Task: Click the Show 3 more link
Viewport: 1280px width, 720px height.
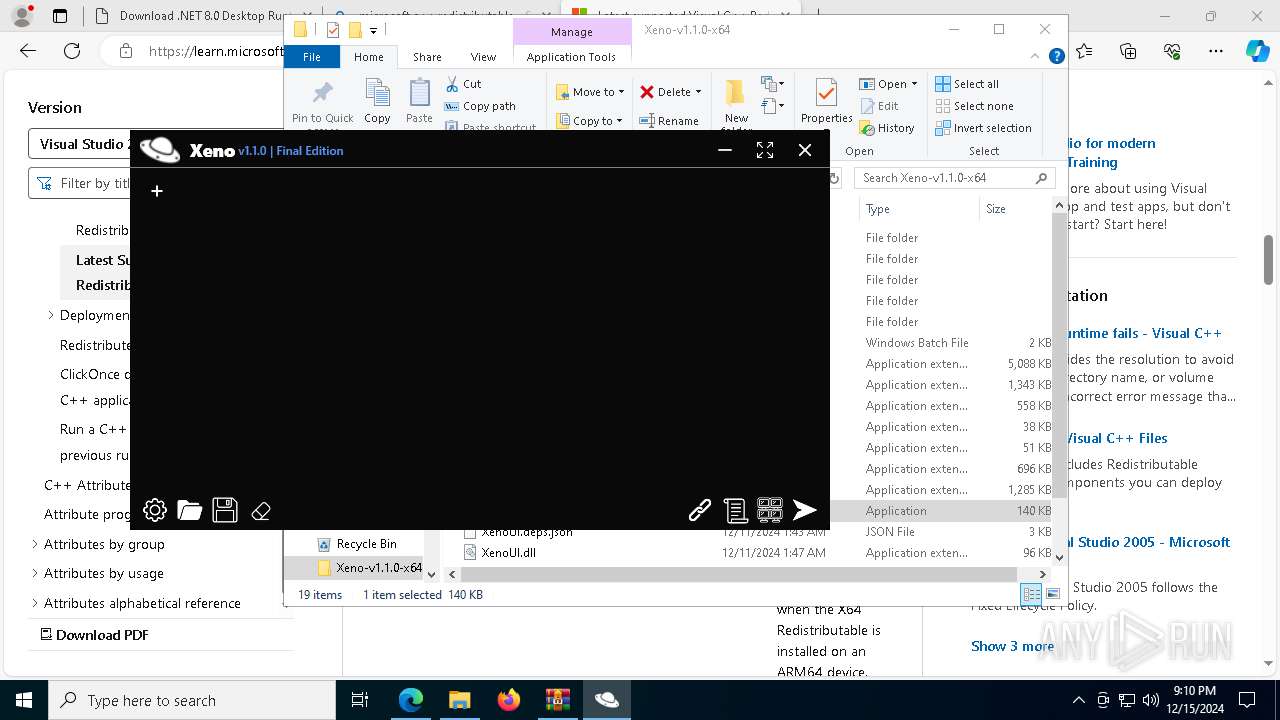Action: 1012,646
